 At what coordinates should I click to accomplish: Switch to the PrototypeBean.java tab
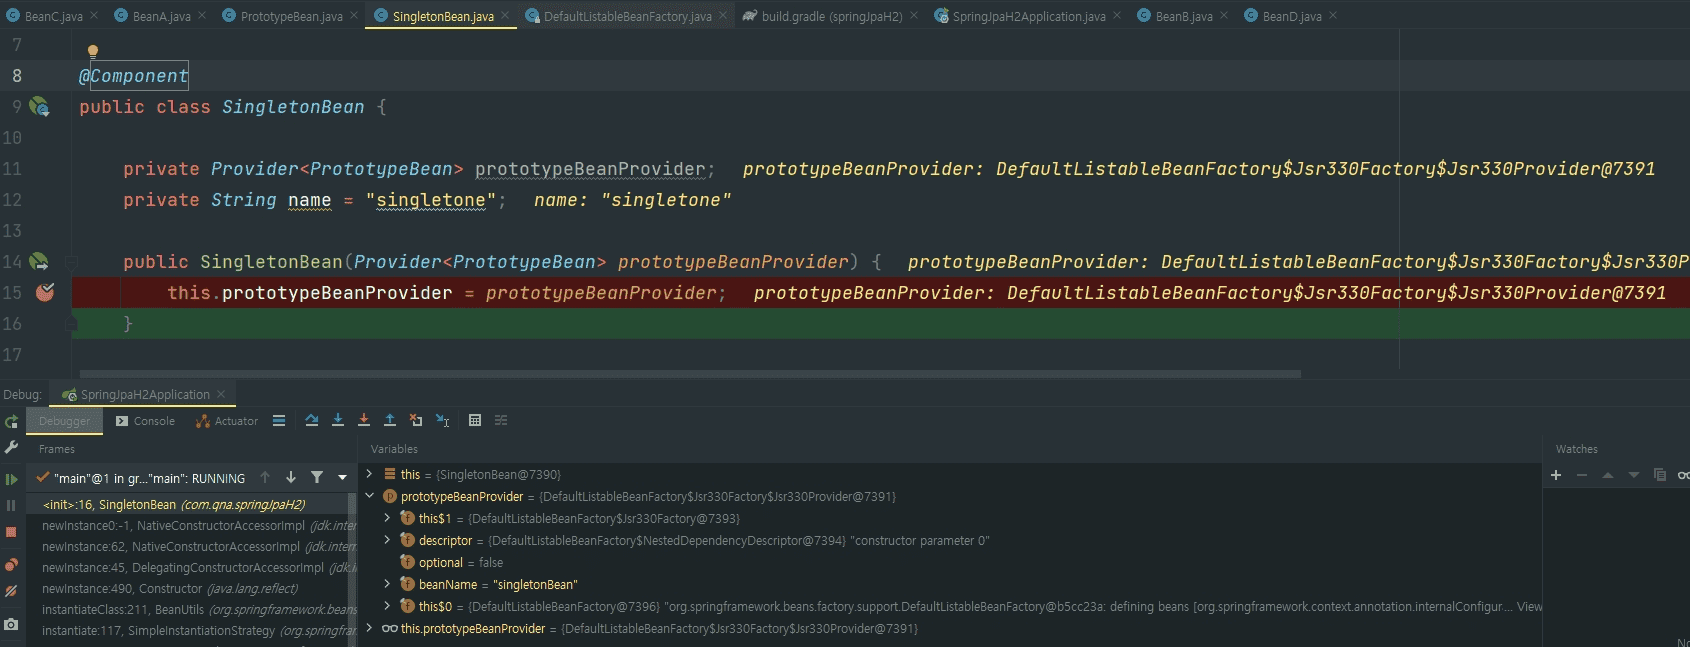point(291,16)
